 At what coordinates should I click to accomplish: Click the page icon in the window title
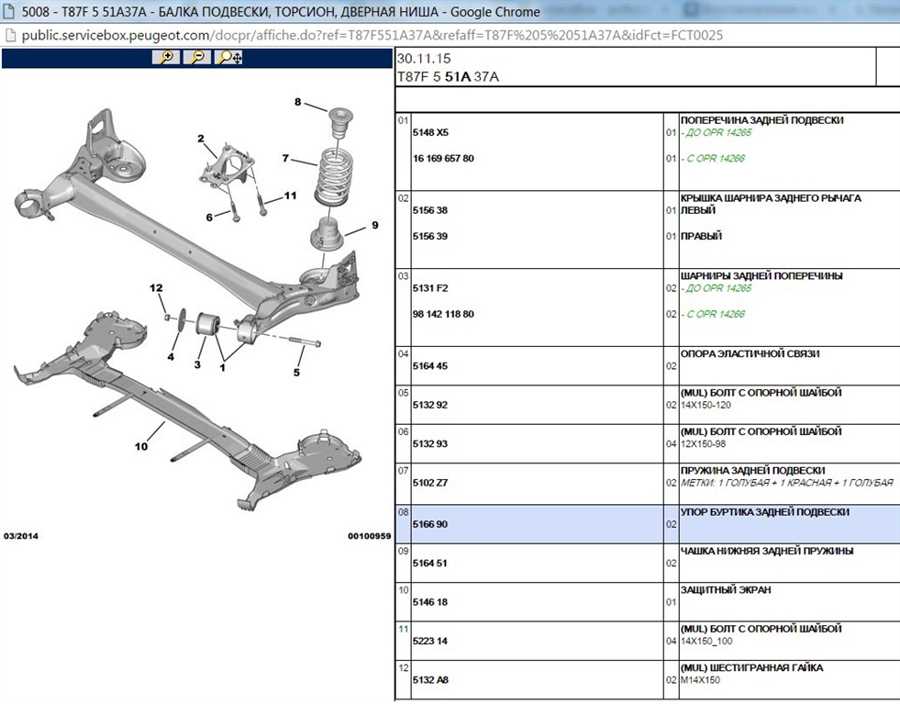(9, 11)
